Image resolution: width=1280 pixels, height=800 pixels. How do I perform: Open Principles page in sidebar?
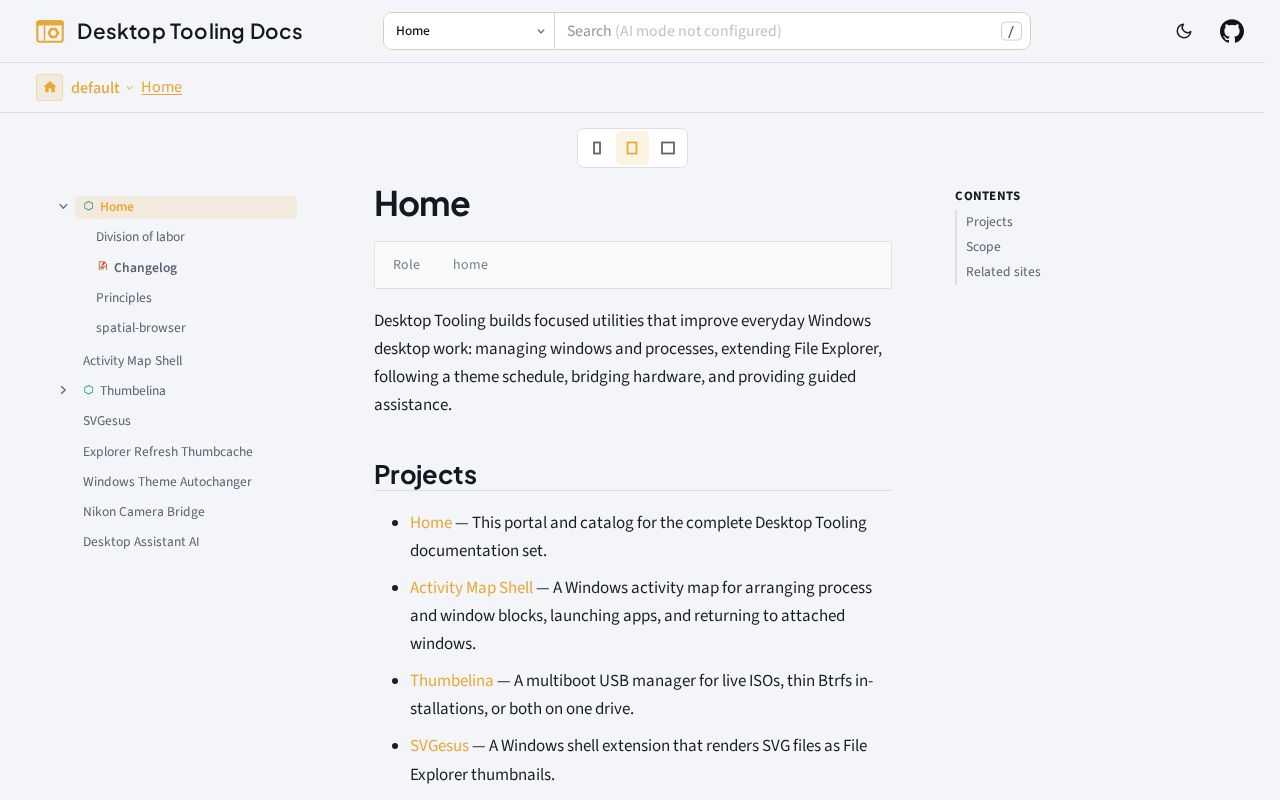[x=124, y=298]
